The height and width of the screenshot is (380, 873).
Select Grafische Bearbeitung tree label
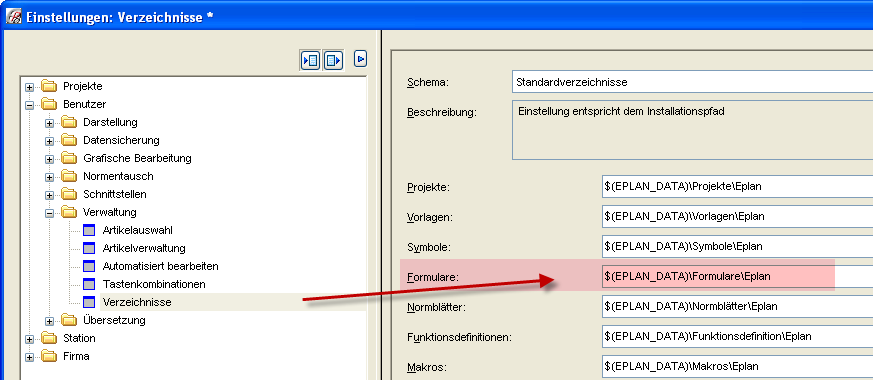point(138,158)
